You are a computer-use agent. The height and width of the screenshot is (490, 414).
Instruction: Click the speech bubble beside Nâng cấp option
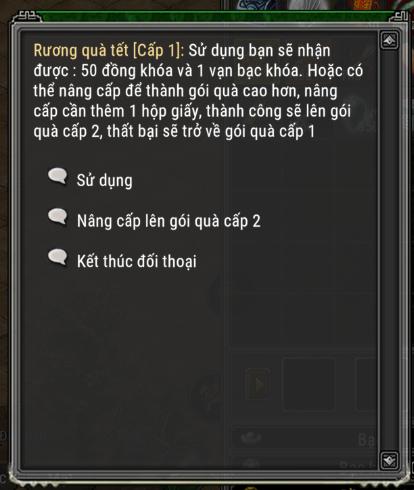point(58,217)
